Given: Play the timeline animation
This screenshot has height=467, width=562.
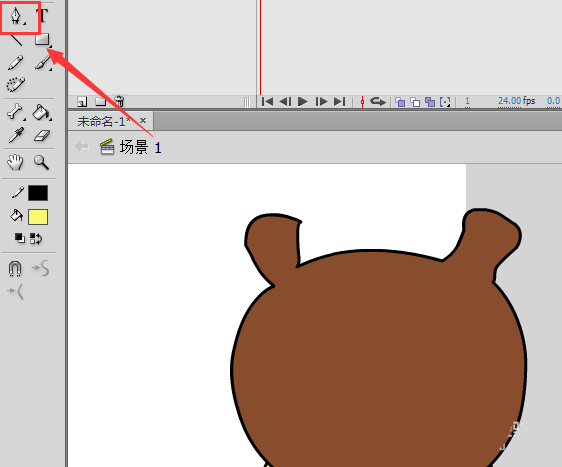Looking at the screenshot, I should (x=303, y=102).
